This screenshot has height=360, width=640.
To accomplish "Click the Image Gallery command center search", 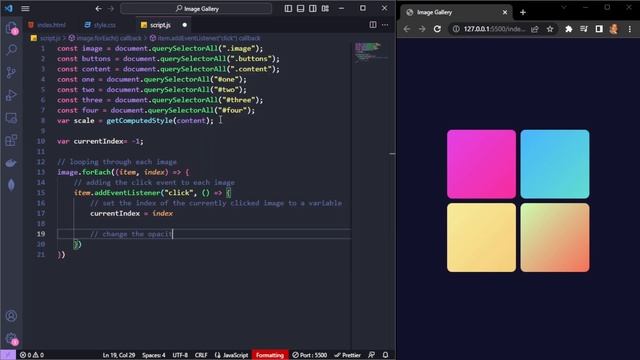I will click(196, 9).
